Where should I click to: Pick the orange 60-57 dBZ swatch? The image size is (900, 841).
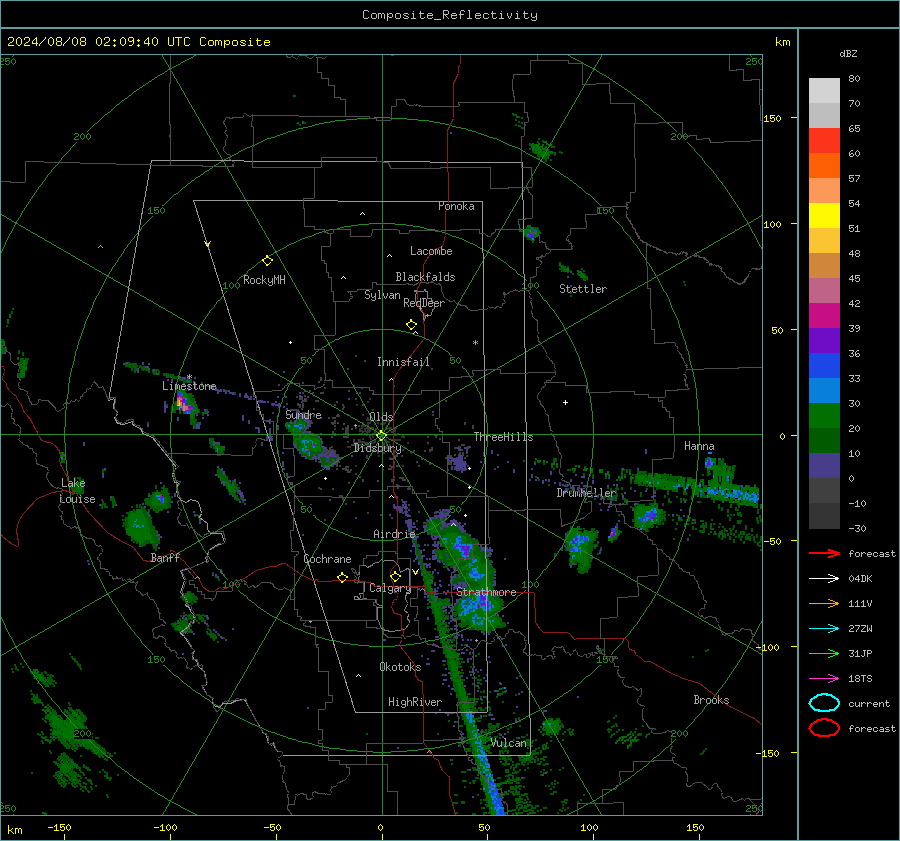coord(824,166)
